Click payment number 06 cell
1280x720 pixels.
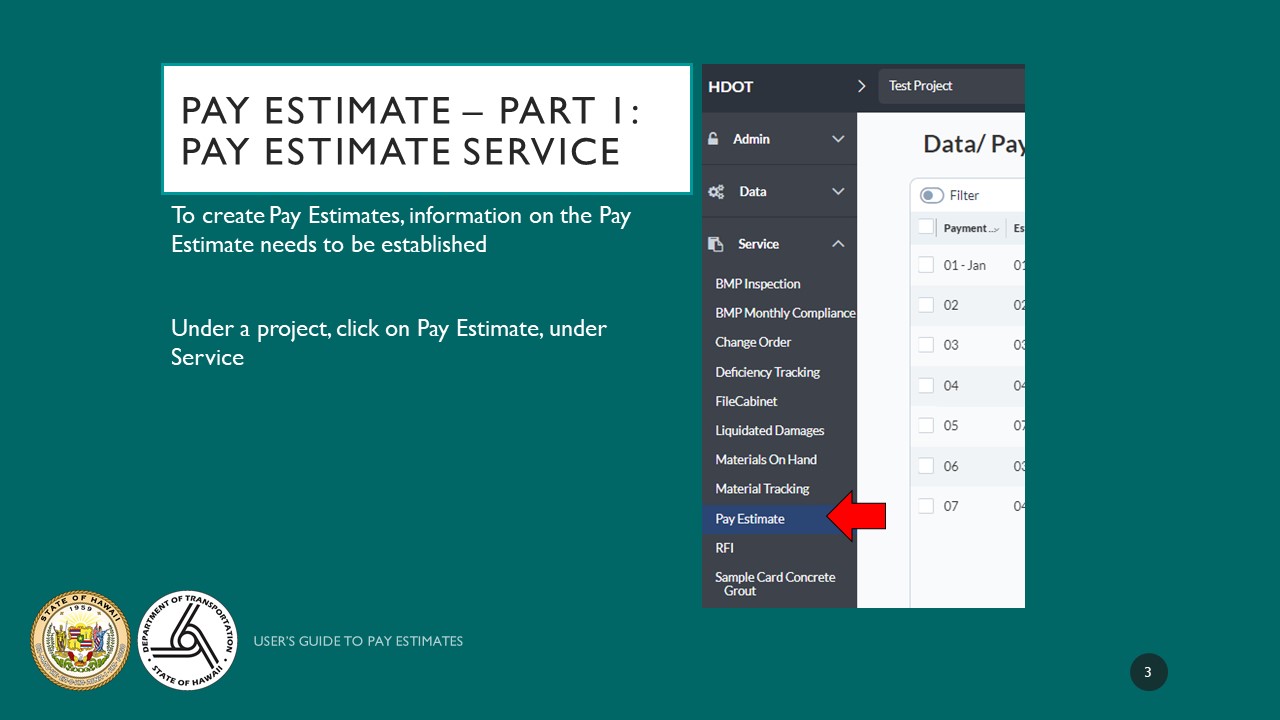[x=951, y=466]
